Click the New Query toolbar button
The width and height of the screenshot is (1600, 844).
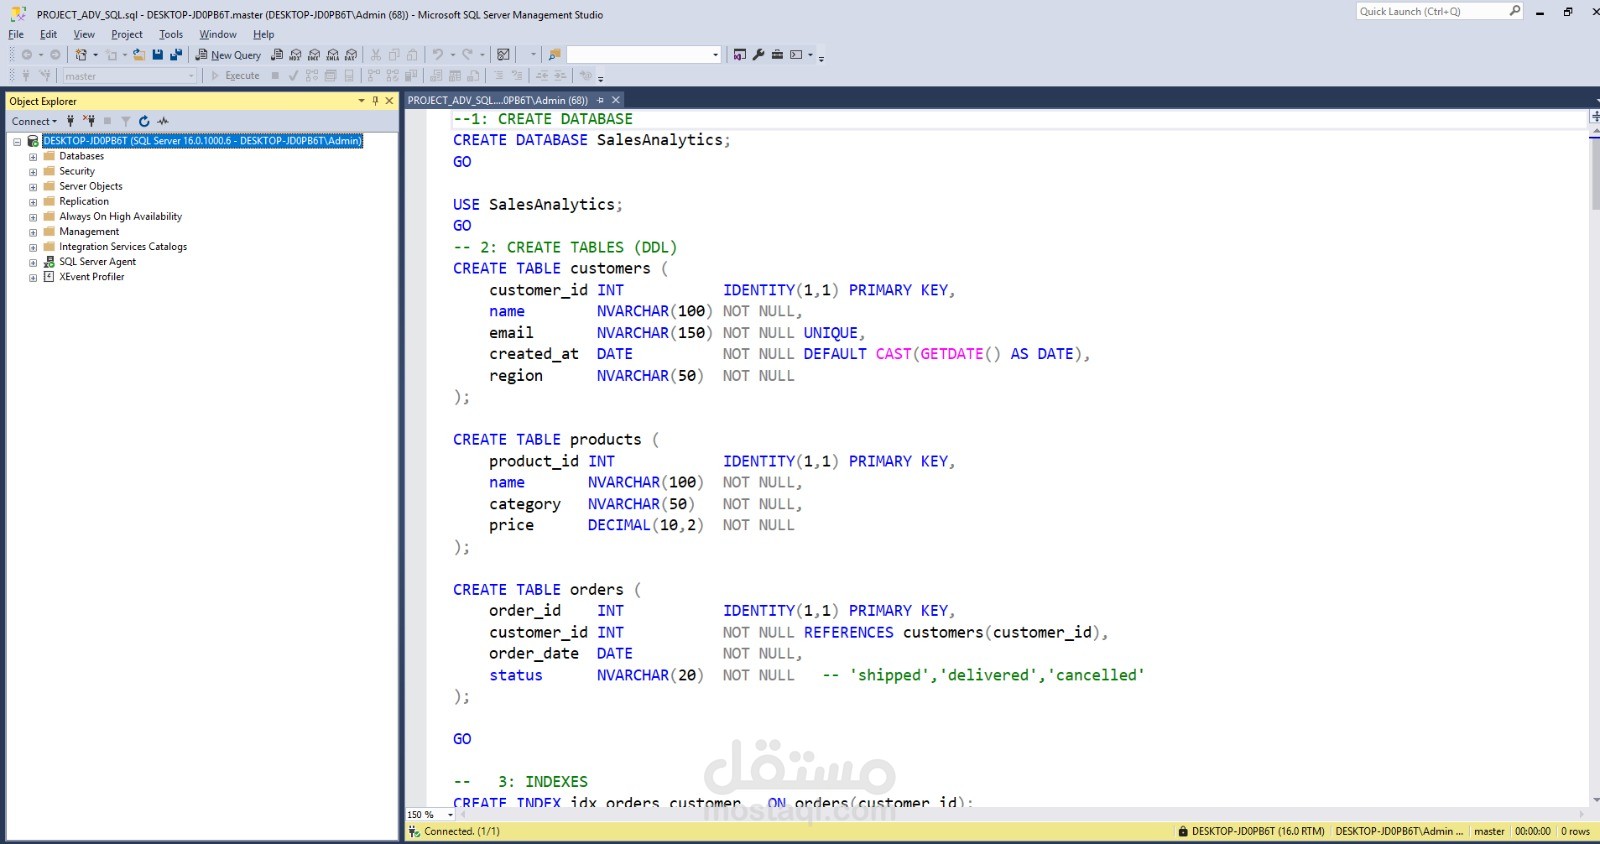(228, 54)
